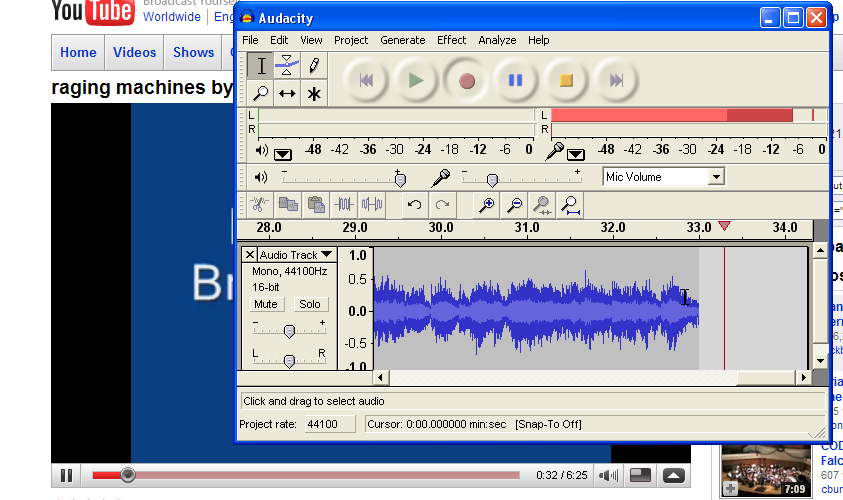This screenshot has width=843, height=500.
Task: Click the Zoom In magnifier icon
Action: (x=487, y=205)
